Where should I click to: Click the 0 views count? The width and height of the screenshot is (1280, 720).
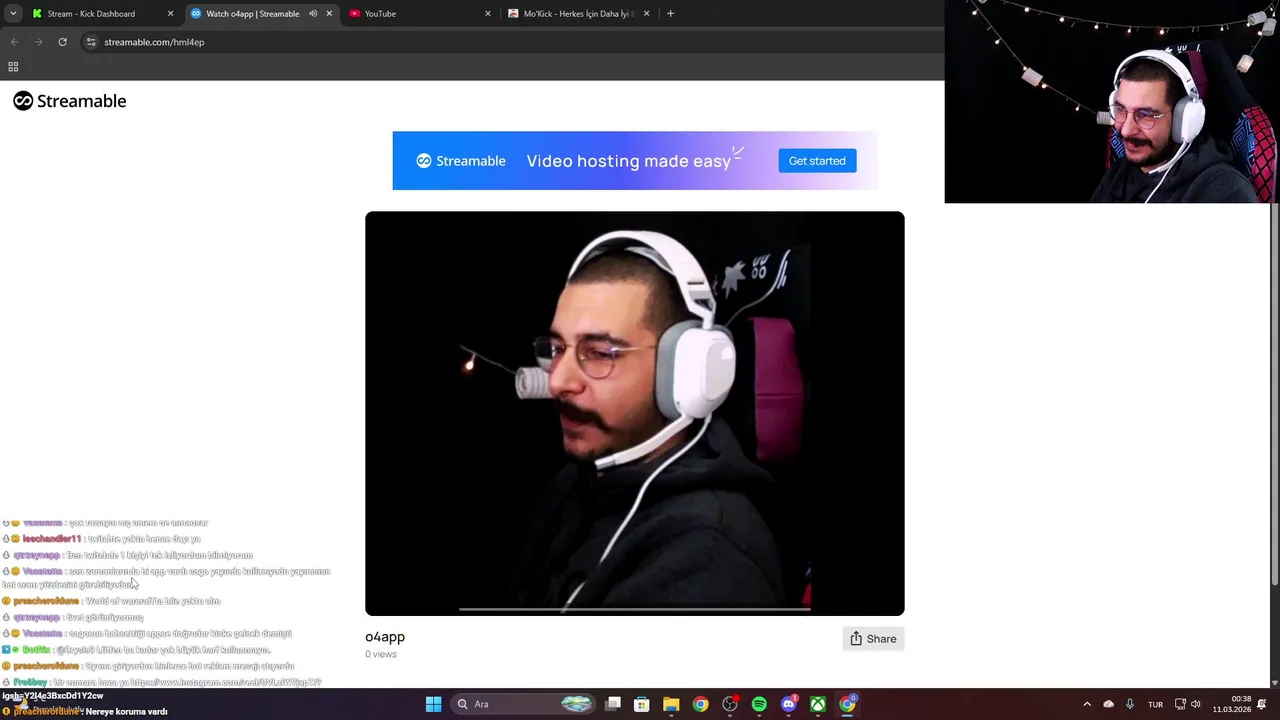(381, 654)
